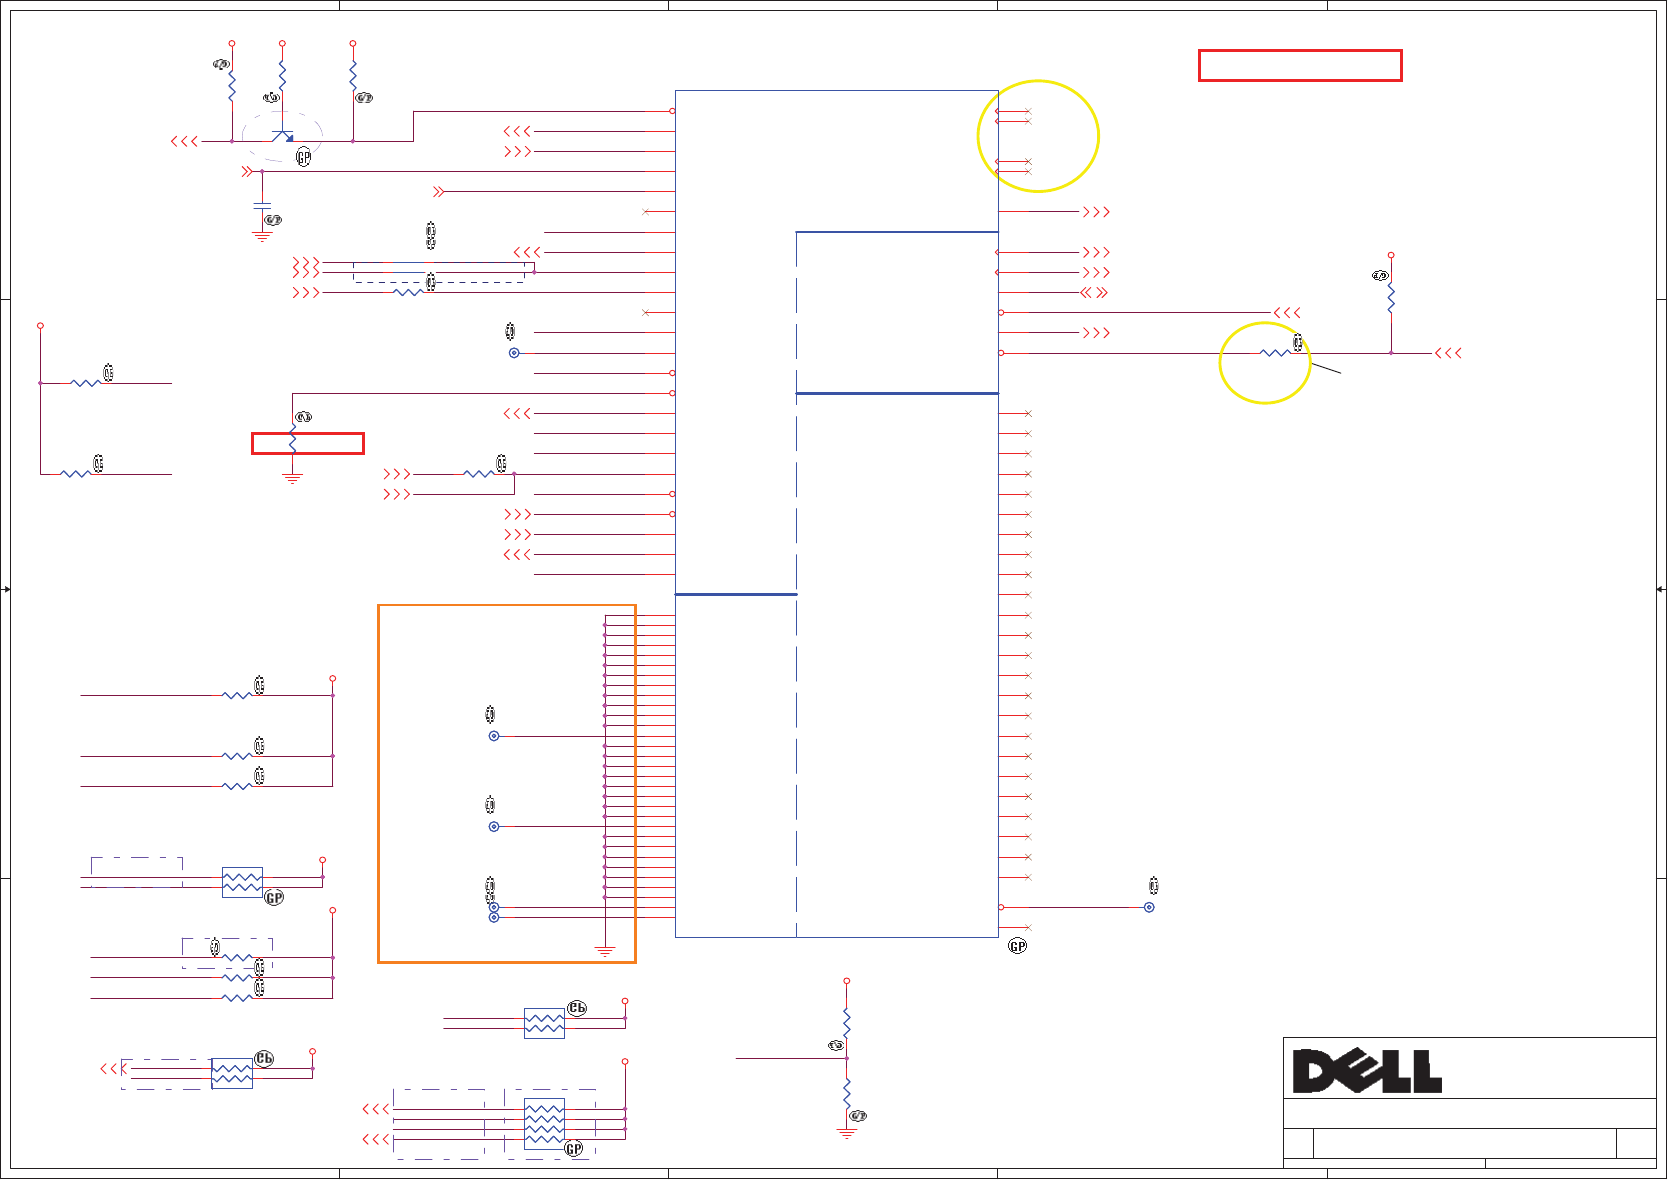This screenshot has width=1668, height=1180.
Task: Select the transistor symbol inside dashed circle
Action: (x=283, y=134)
